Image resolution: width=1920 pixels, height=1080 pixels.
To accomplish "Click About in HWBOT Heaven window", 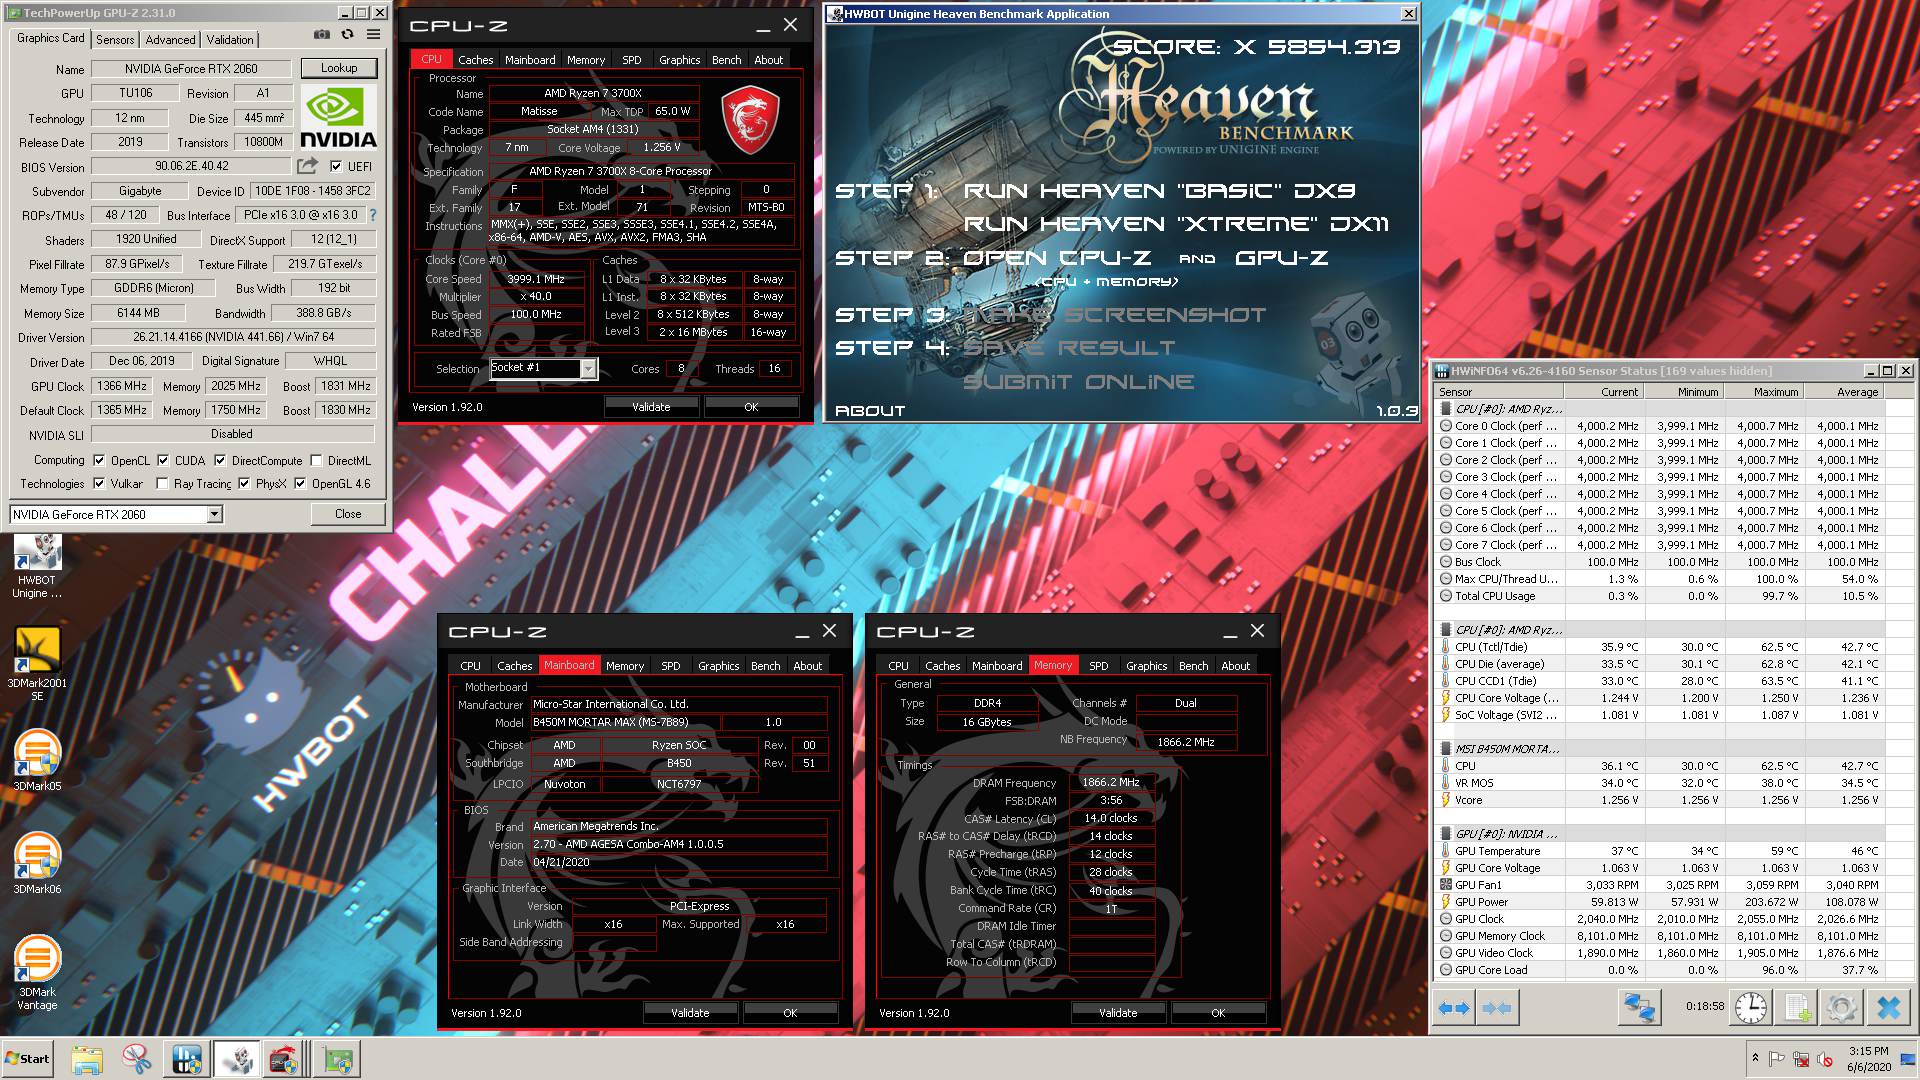I will (870, 411).
